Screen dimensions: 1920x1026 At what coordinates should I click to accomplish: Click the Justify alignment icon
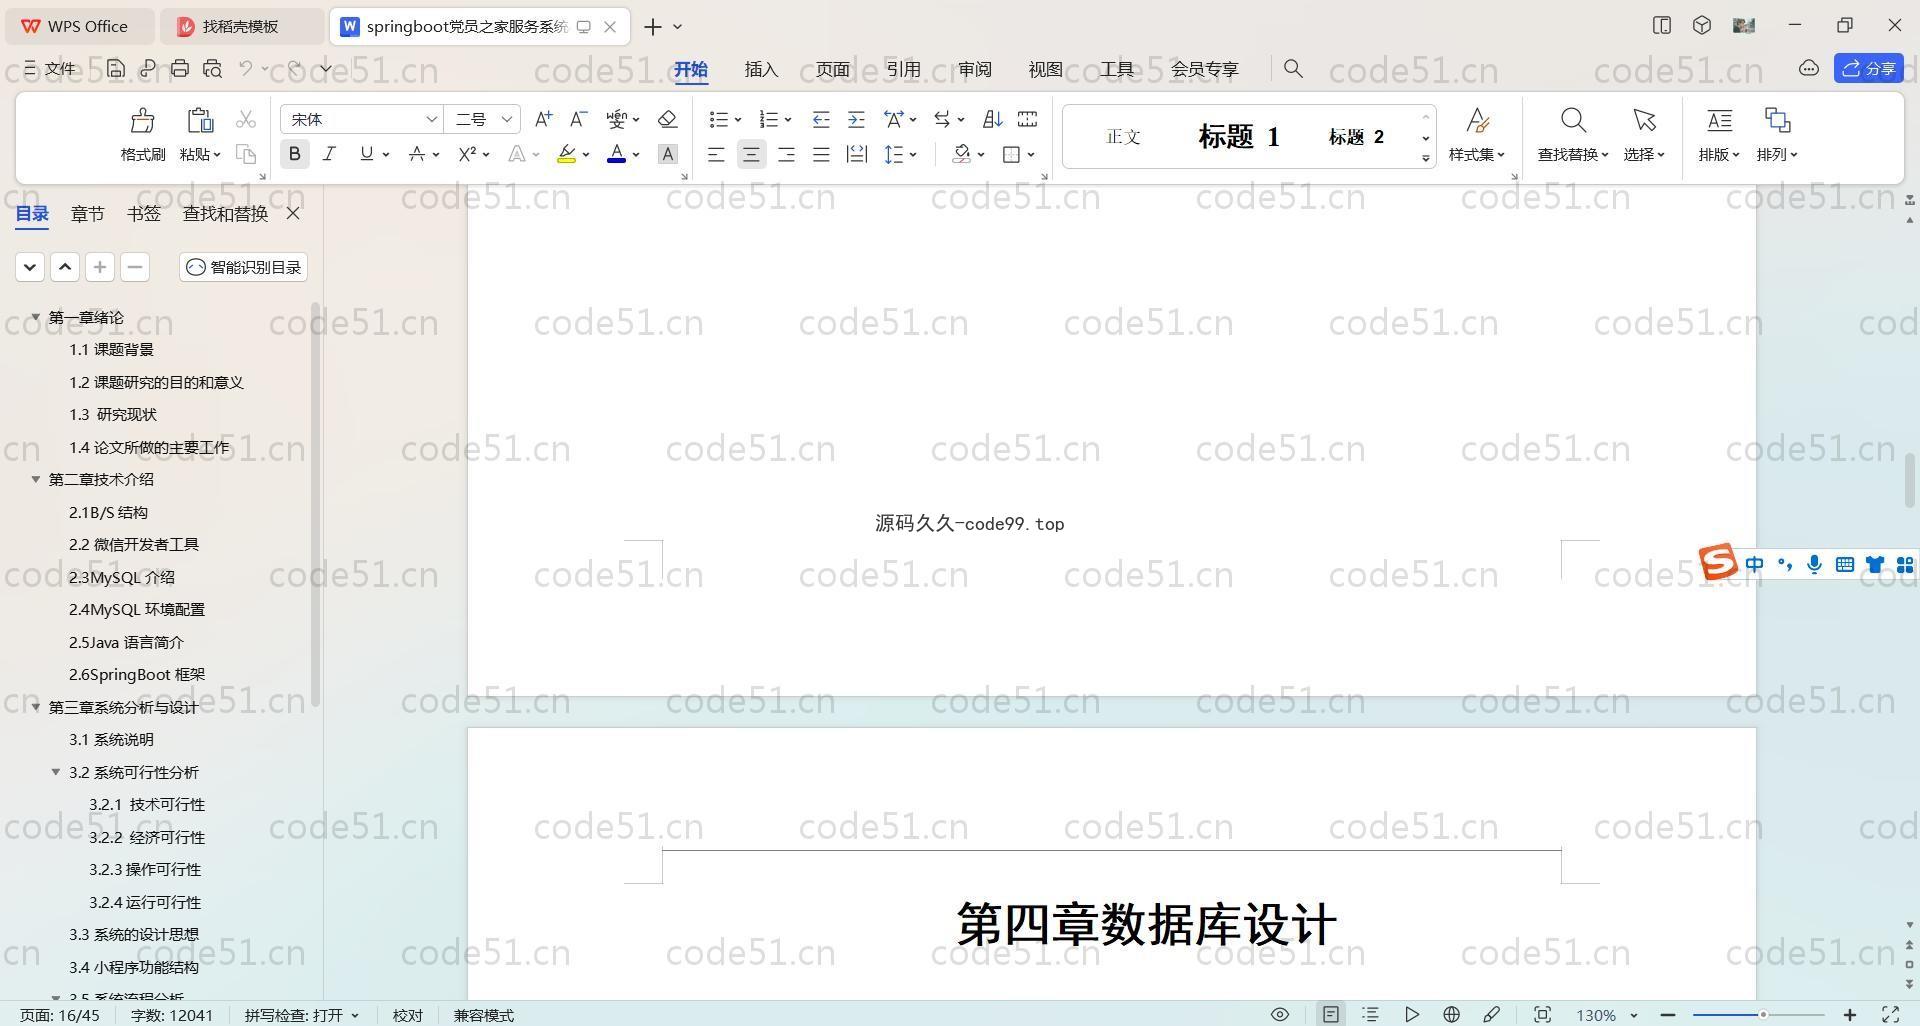pos(821,154)
